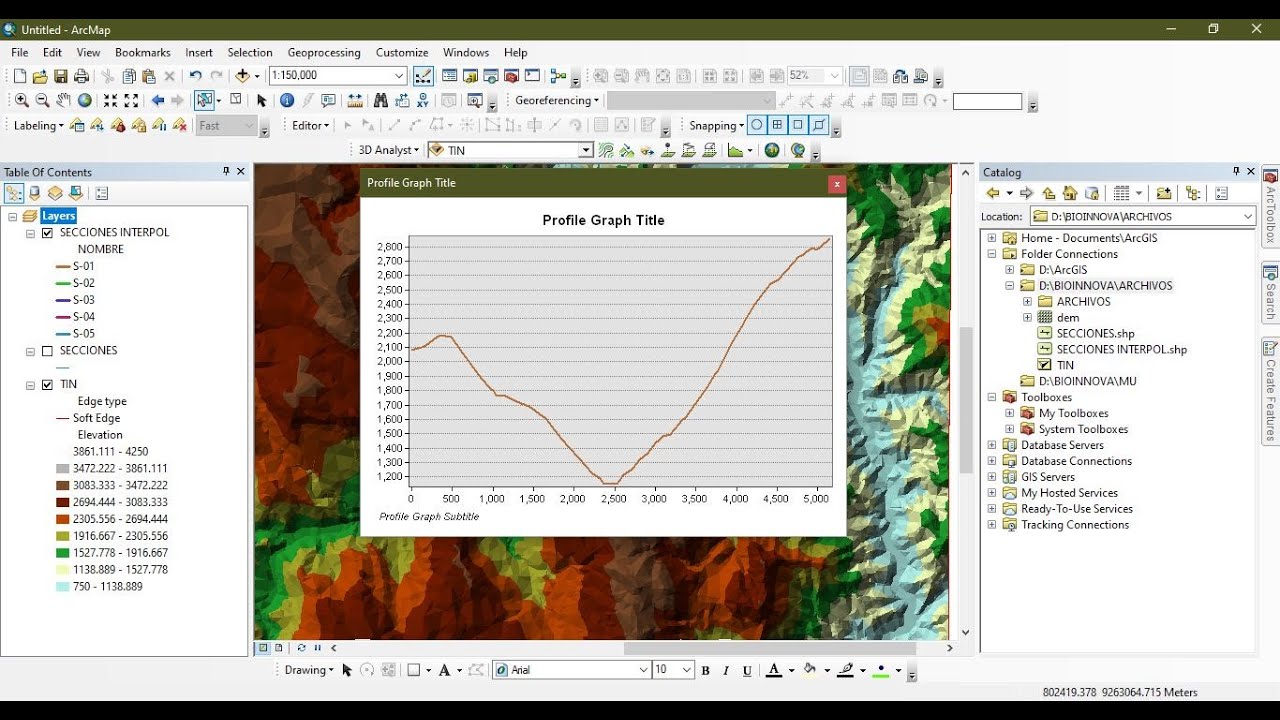The image size is (1280, 720).
Task: Click List By Selection icon in Table Of Contents
Action: (76, 194)
